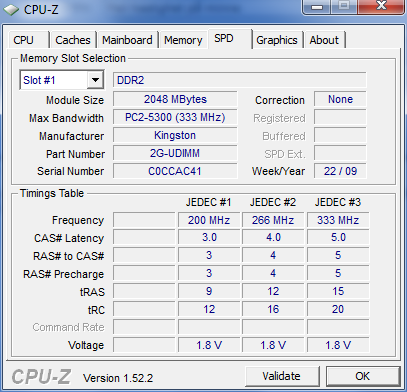Click tRC value 12 under JEDEC #1

209,309
